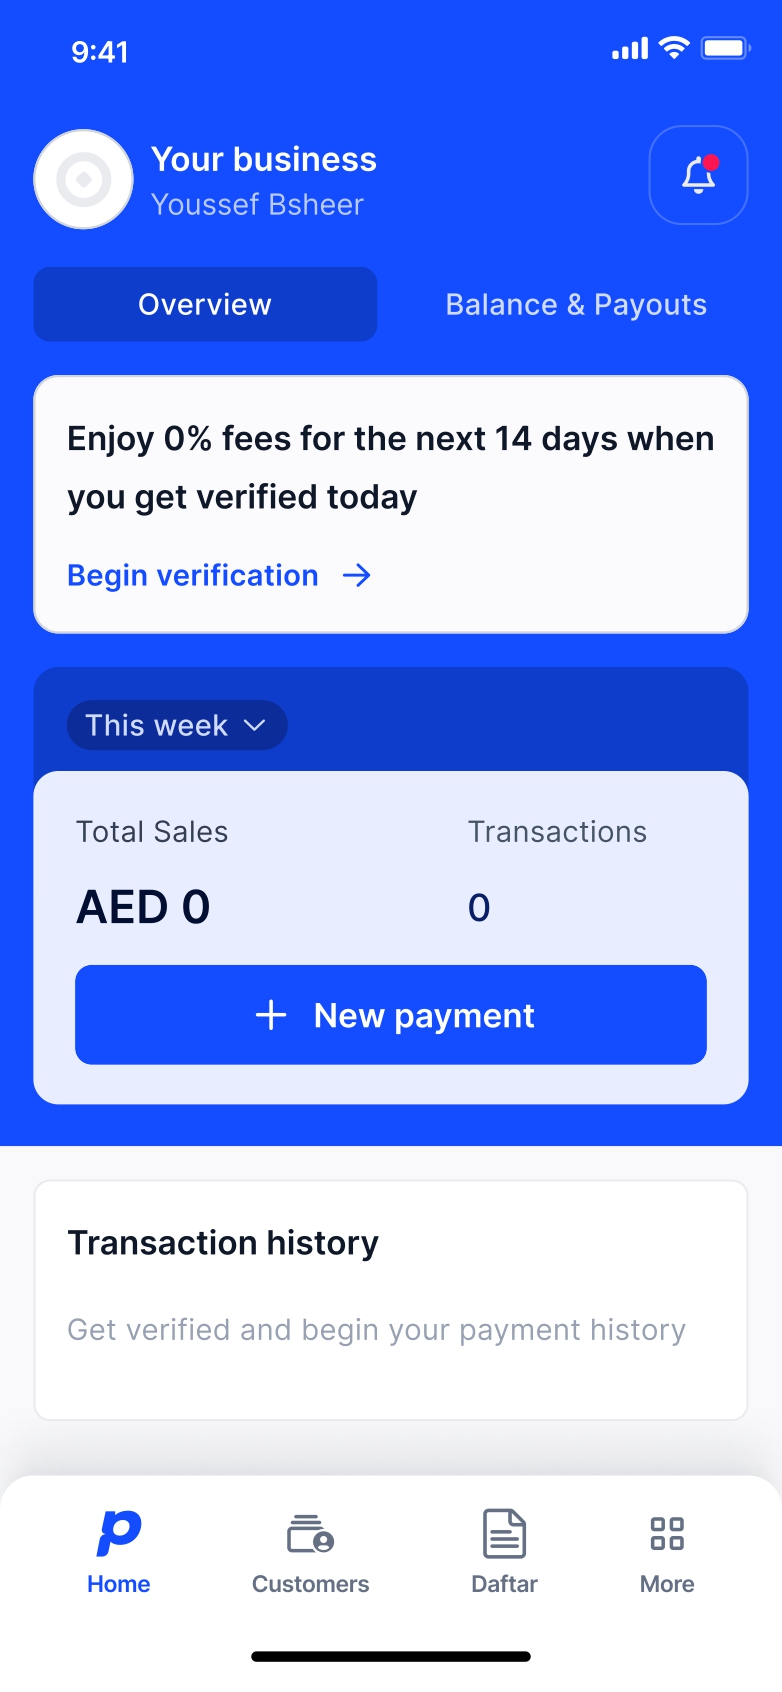782x1692 pixels.
Task: Tap the Home logo icon
Action: pos(119,1533)
